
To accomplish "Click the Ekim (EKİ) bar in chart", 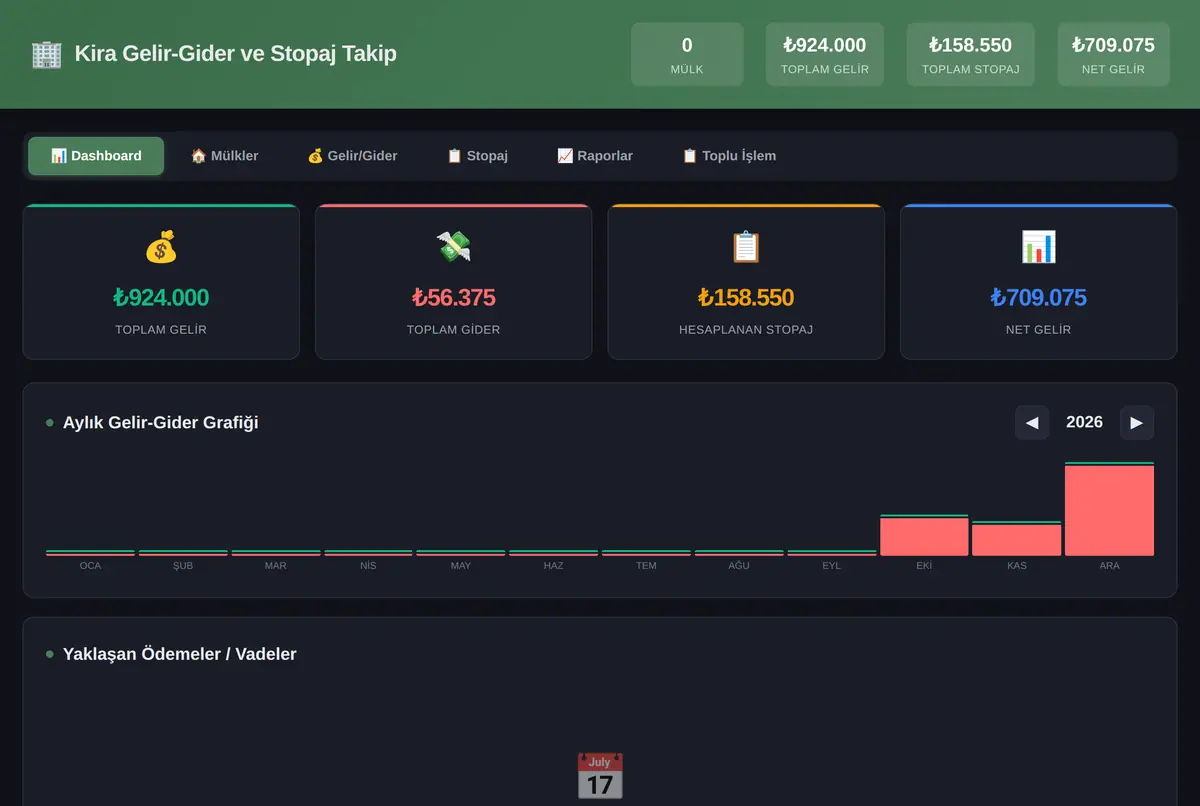I will pyautogui.click(x=924, y=535).
